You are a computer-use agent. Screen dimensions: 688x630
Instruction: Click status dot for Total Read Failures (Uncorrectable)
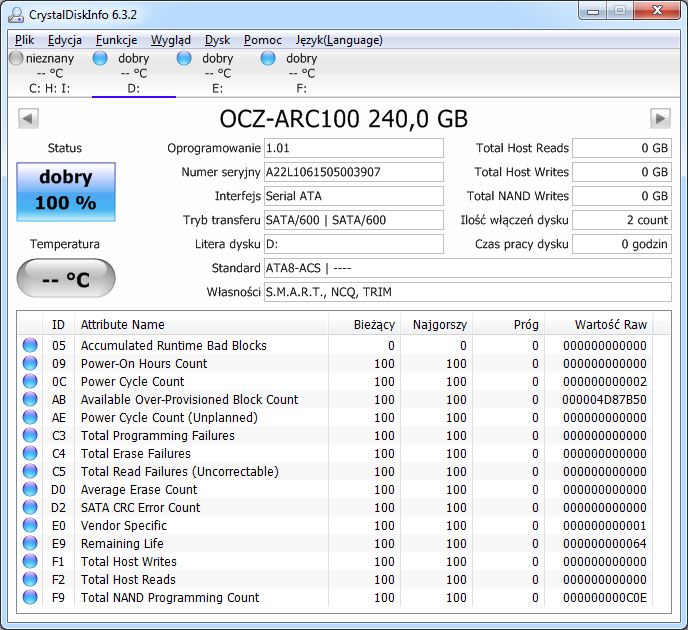30,471
